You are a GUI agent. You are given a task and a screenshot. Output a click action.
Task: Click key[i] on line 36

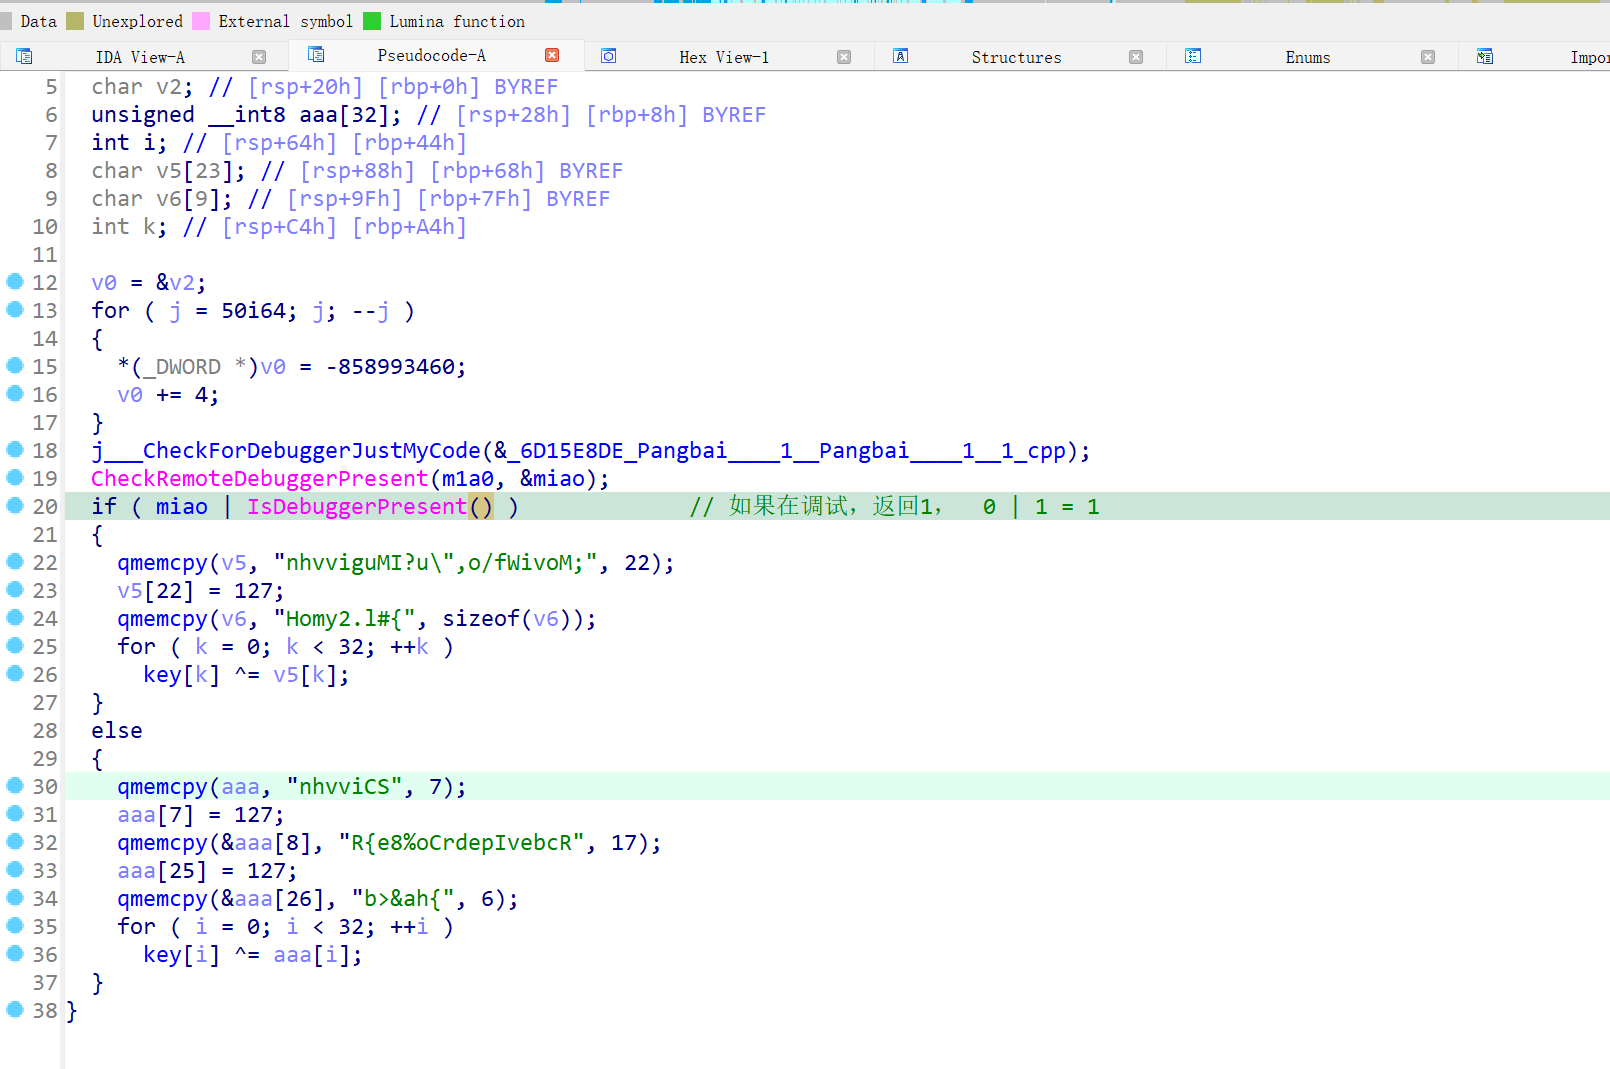coord(182,955)
